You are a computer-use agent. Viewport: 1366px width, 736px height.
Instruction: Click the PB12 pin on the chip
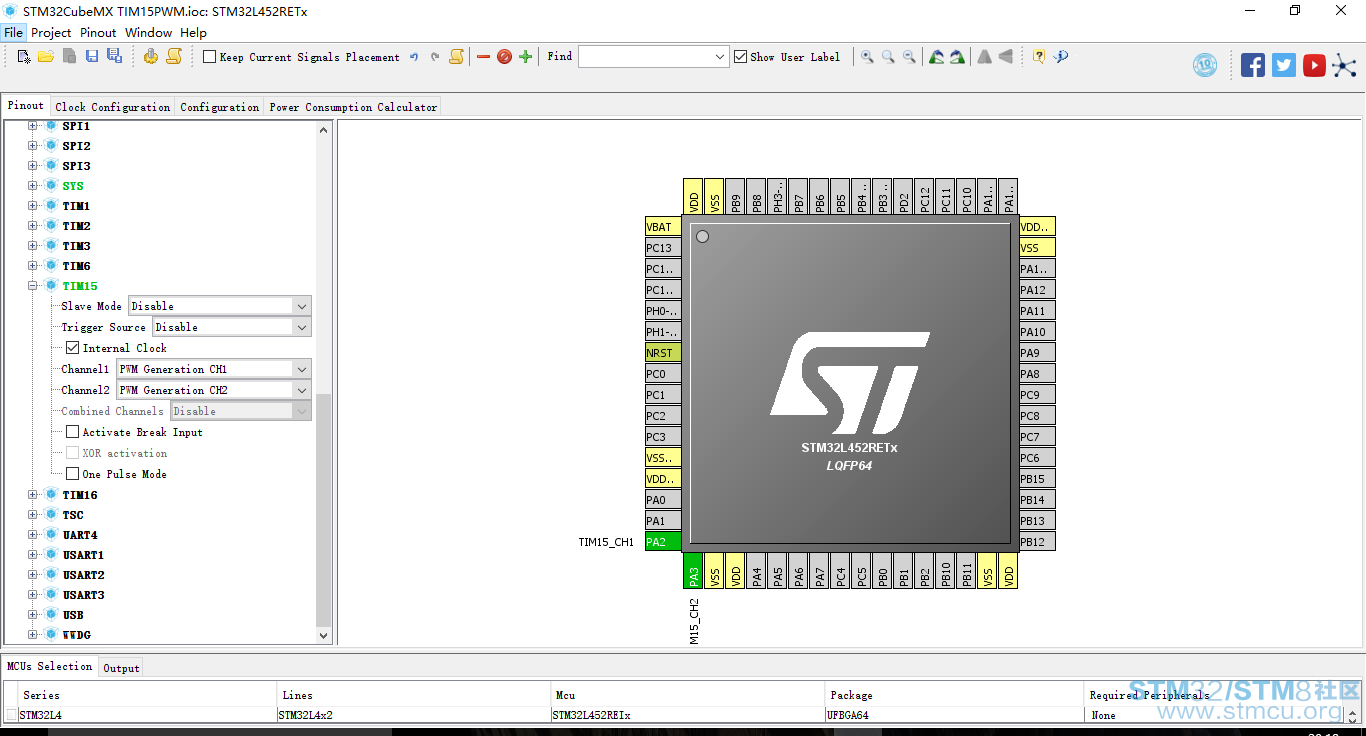tap(1037, 542)
